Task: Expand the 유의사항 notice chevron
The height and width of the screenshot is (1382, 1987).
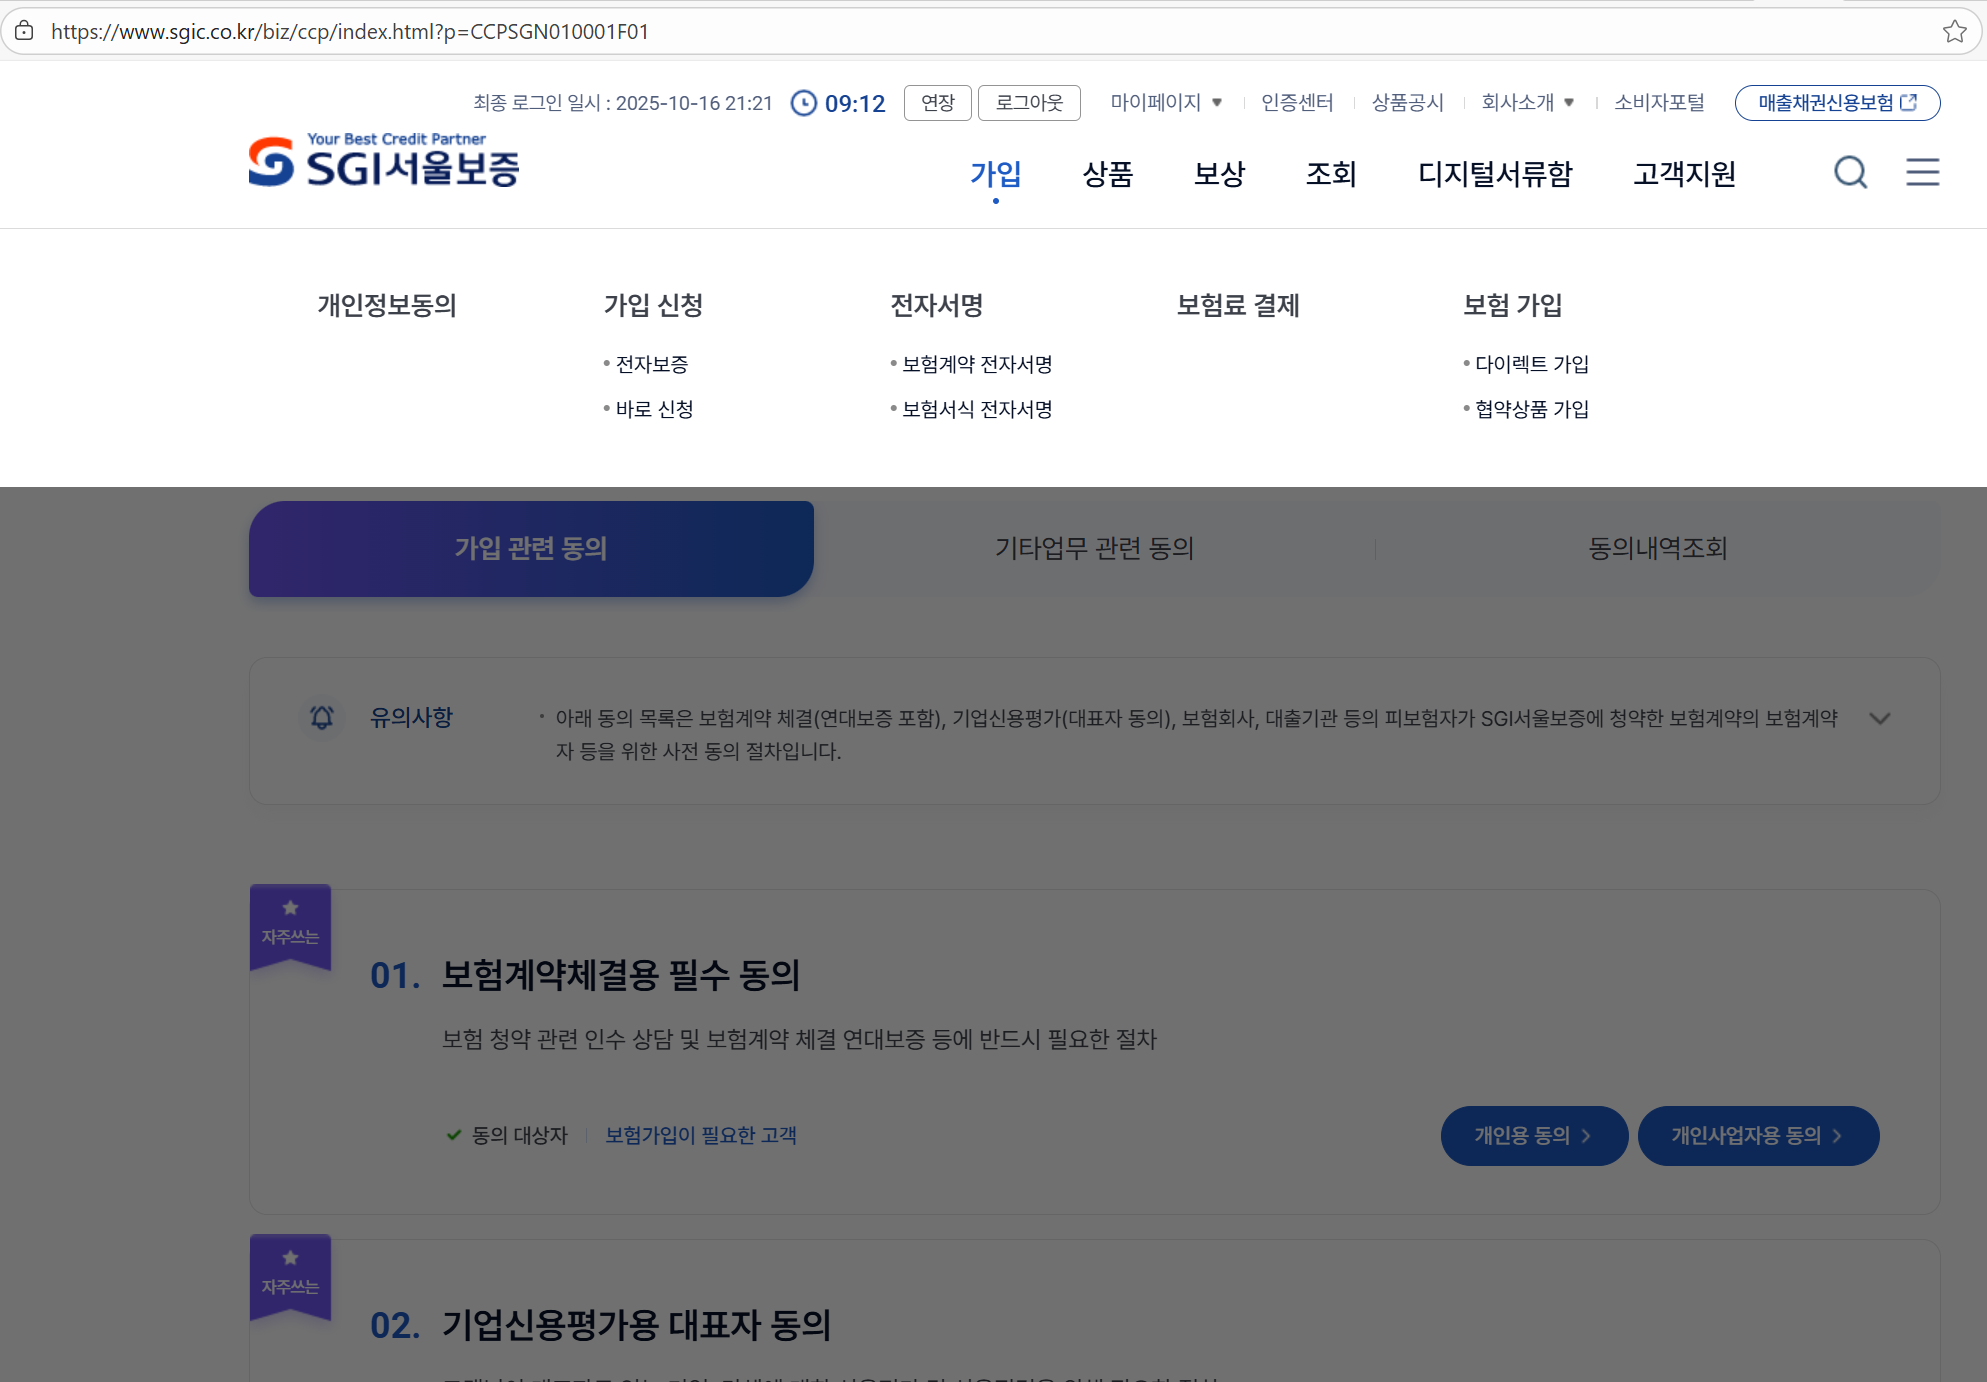Action: [x=1879, y=718]
